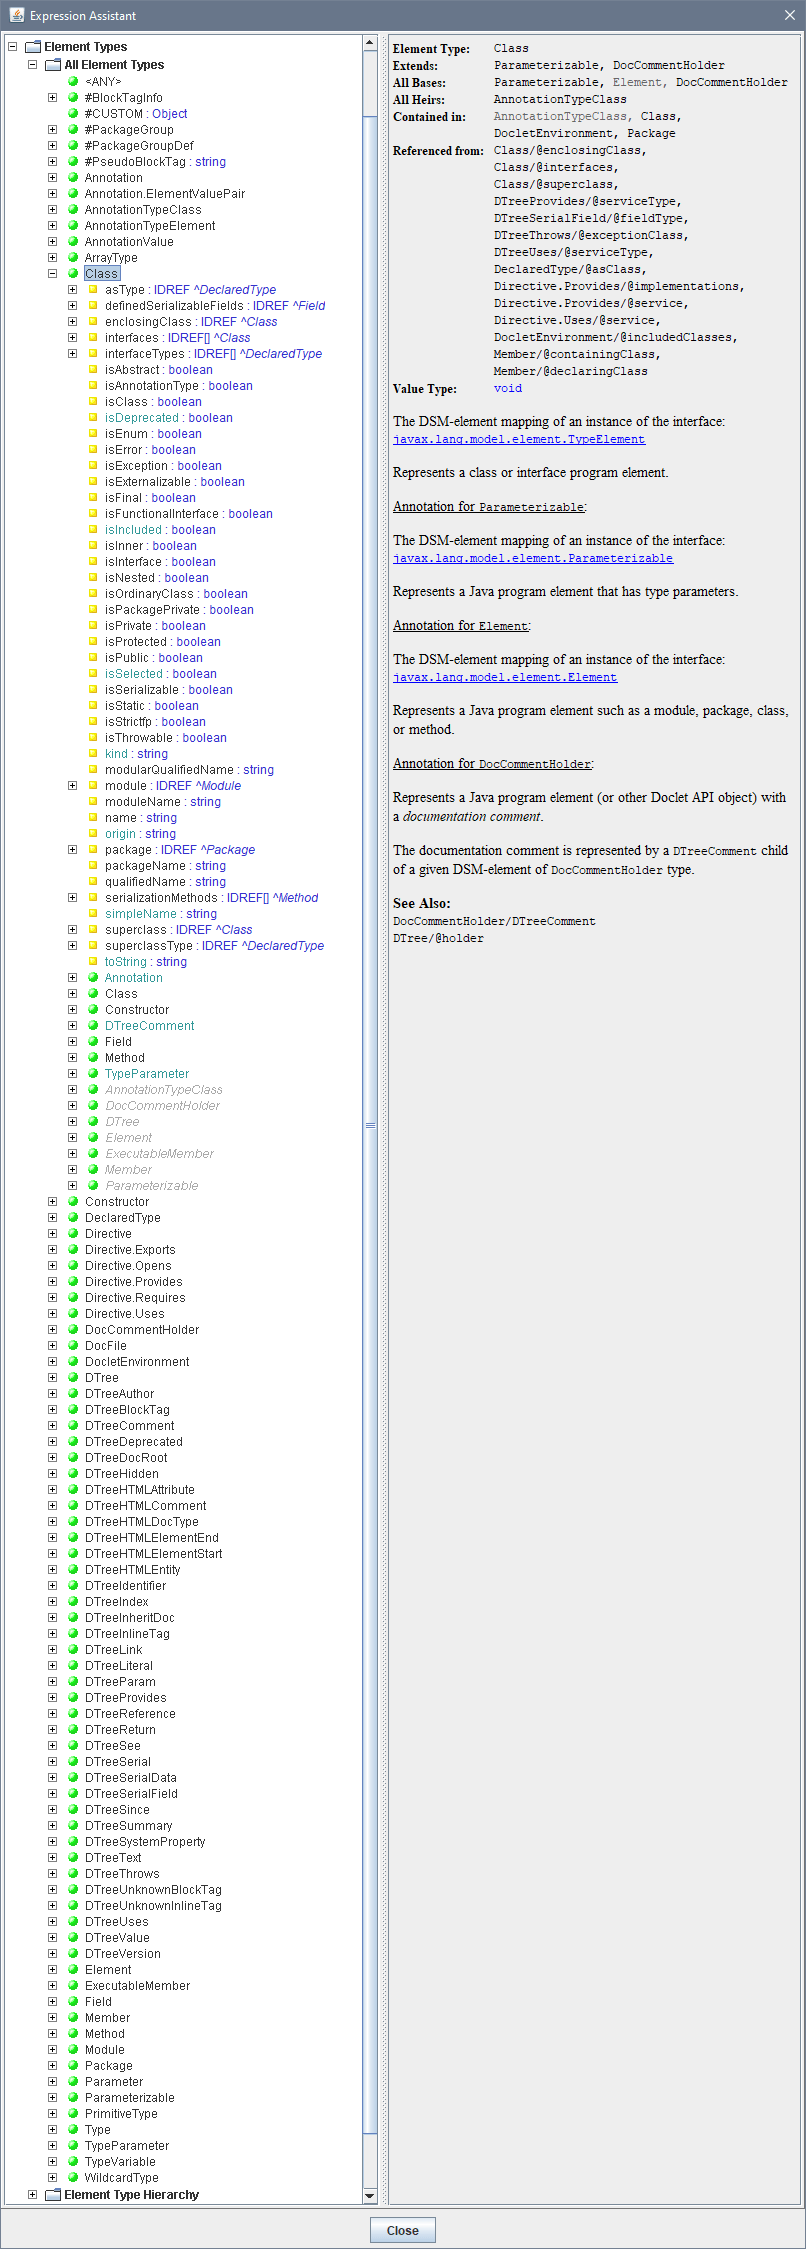Viewport: 806px width, 2249px height.
Task: Click the green icon beside DeclaredType
Action: pyautogui.click(x=73, y=1218)
